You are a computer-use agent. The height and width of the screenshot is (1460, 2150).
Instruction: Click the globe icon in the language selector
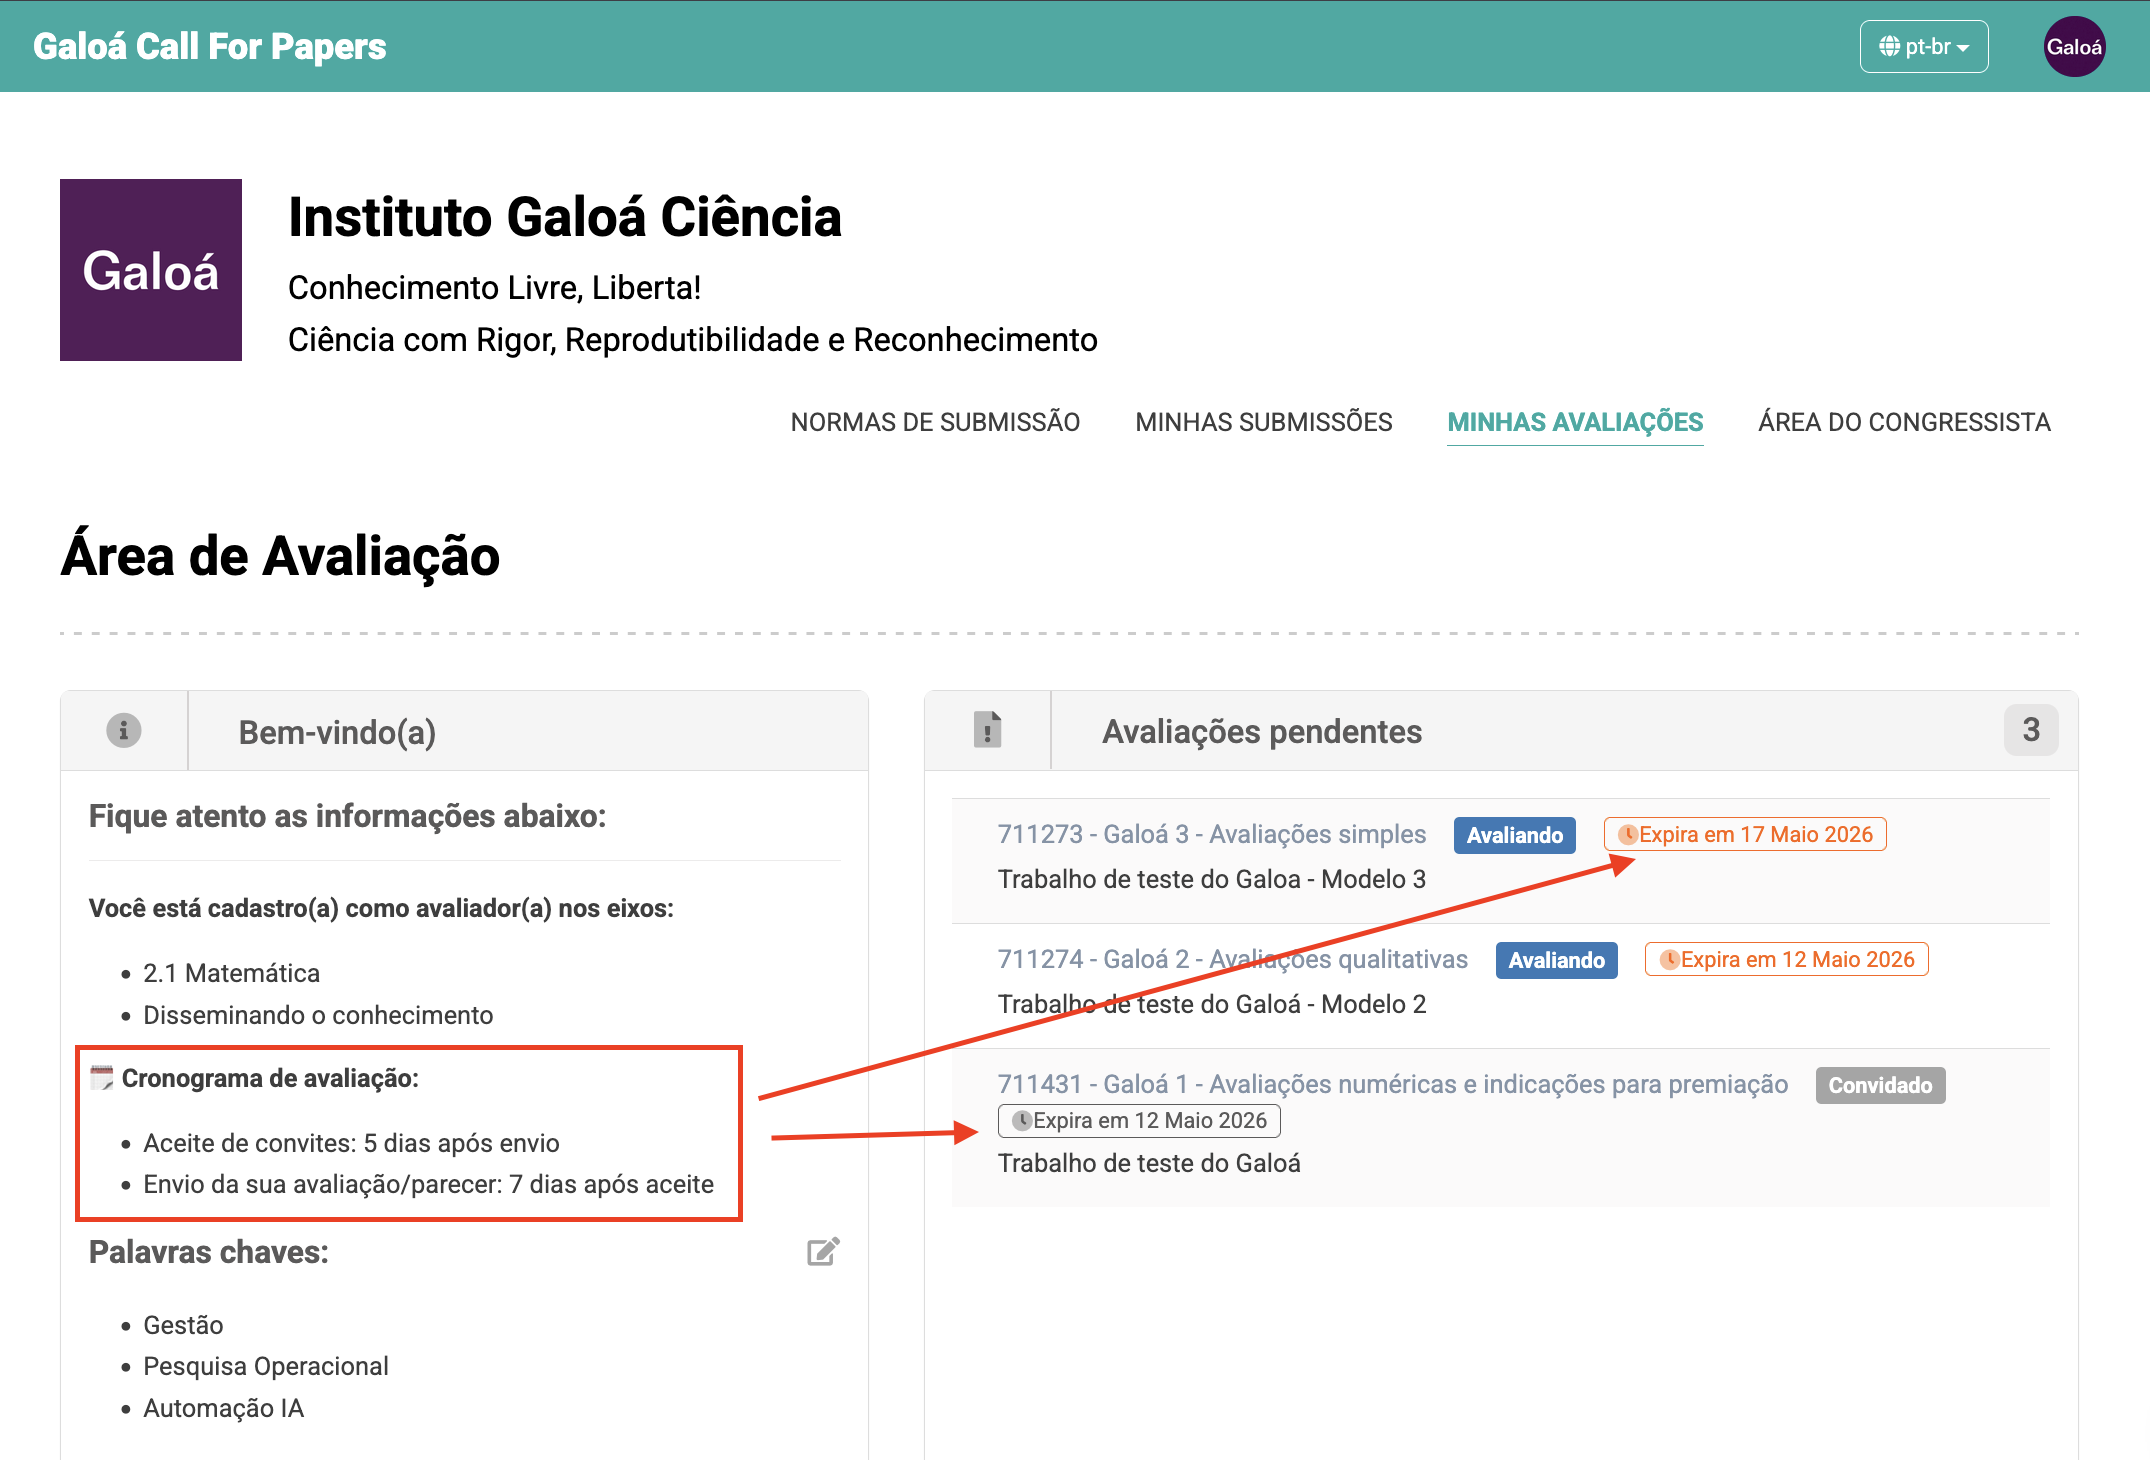pos(1889,47)
